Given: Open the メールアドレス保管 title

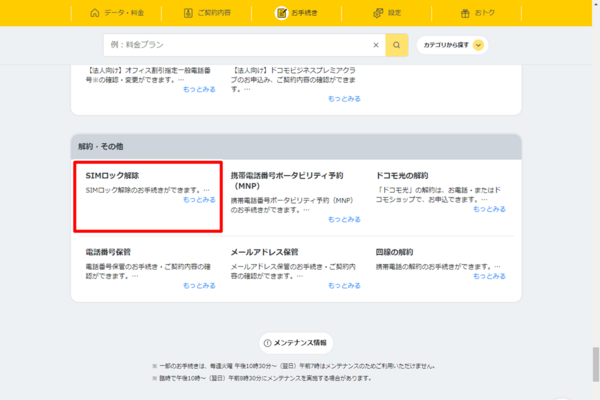Looking at the screenshot, I should (264, 252).
